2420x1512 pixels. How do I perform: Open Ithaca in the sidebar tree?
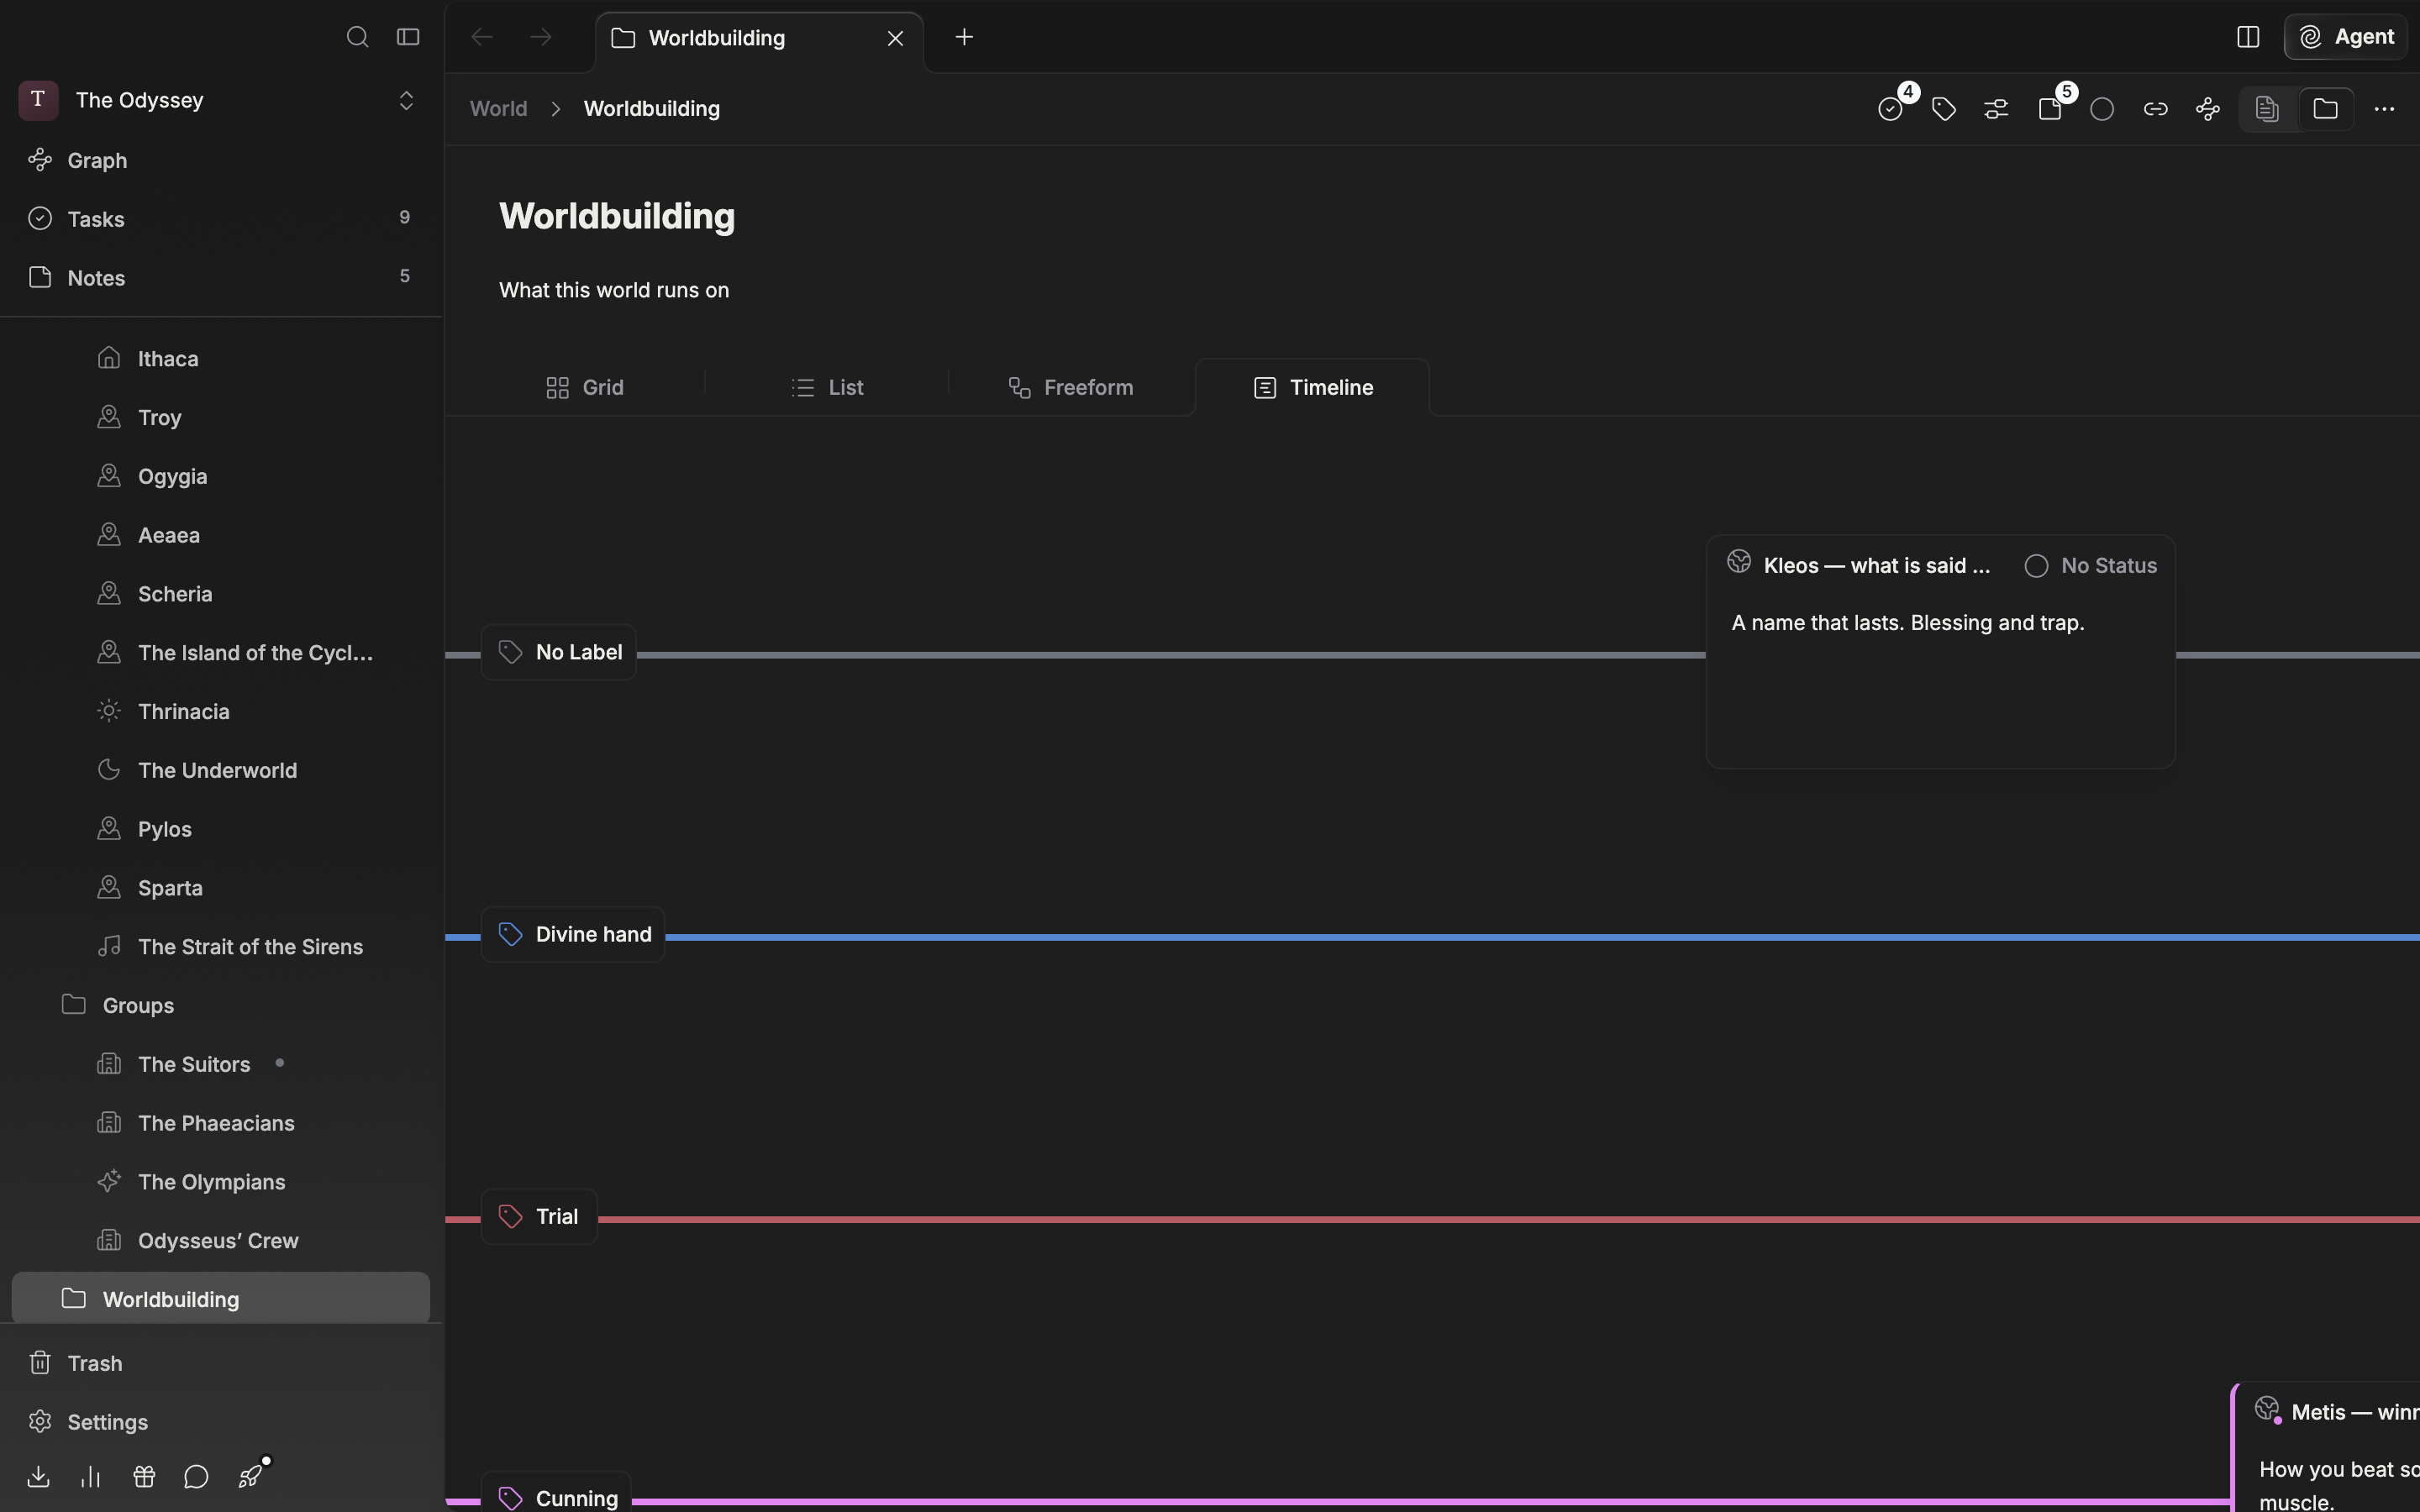point(221,359)
